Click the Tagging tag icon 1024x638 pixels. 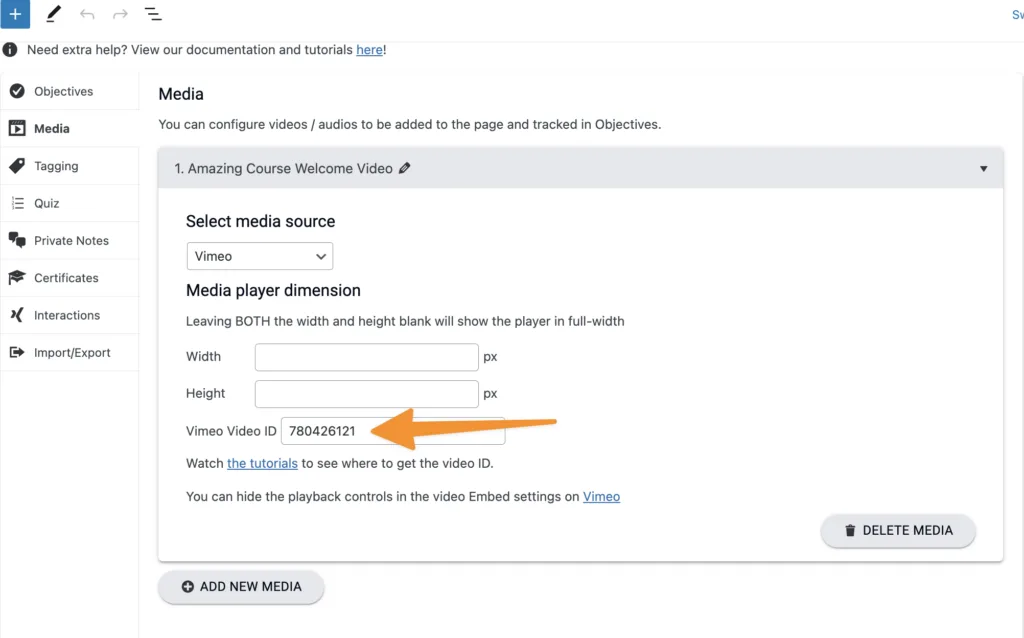pyautogui.click(x=17, y=166)
